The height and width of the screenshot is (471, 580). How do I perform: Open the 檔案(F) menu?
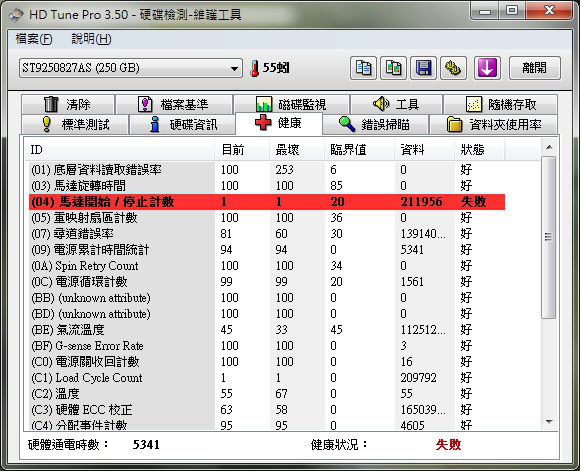[x=34, y=39]
